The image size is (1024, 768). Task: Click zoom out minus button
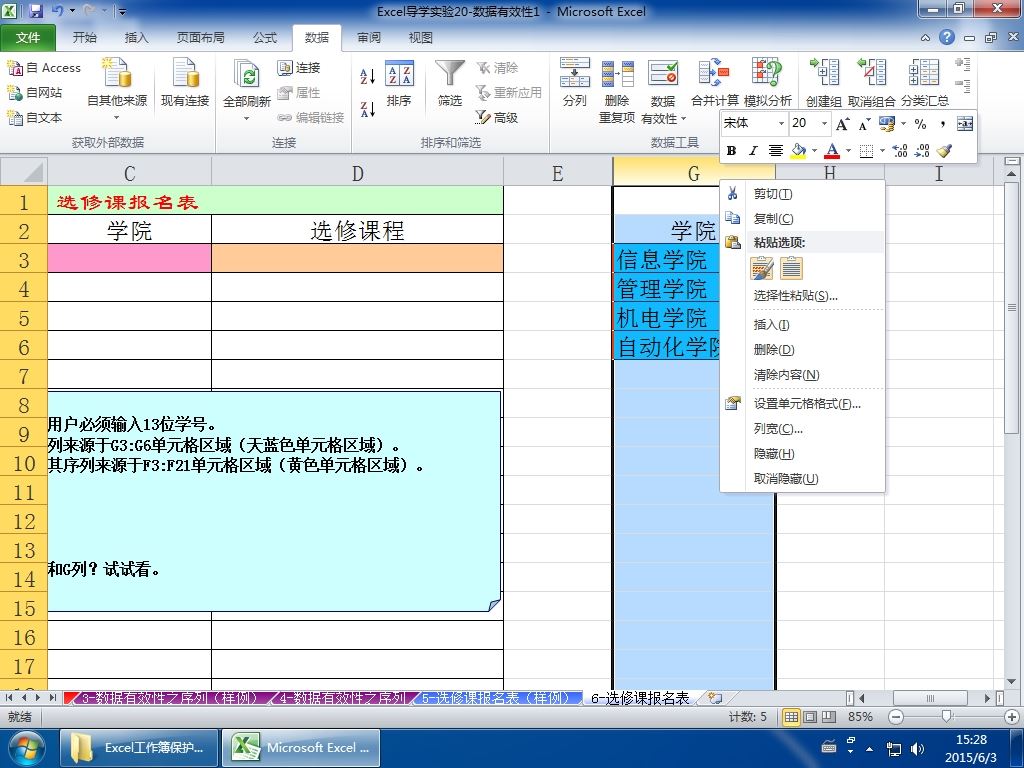click(x=897, y=717)
